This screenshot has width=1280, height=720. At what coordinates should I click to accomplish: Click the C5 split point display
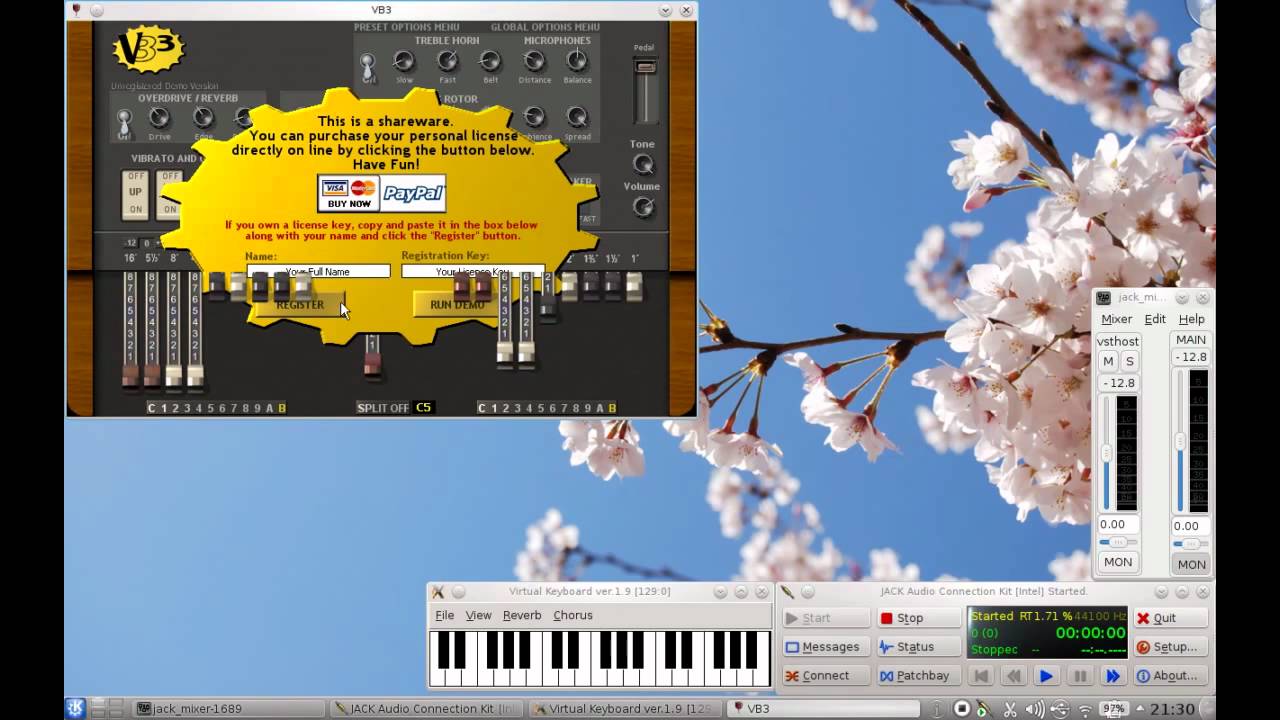(424, 408)
